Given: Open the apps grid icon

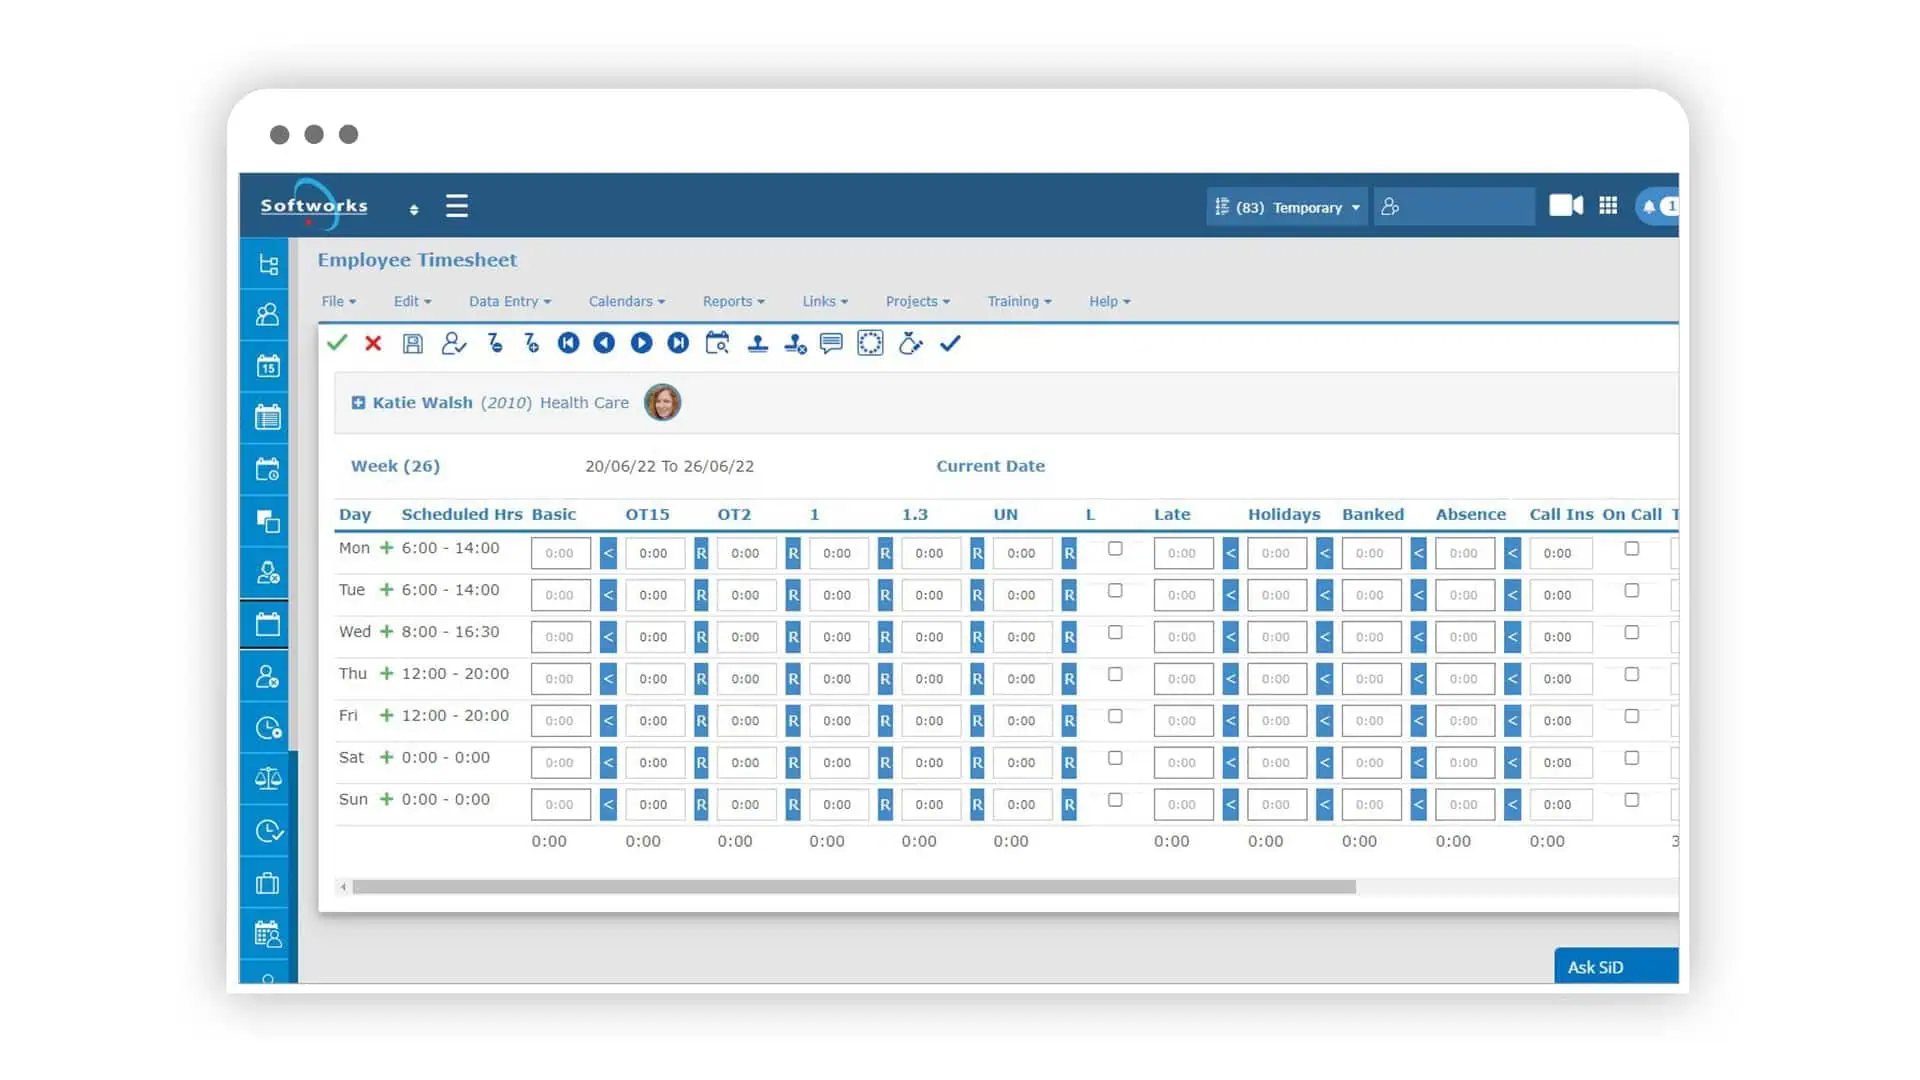Looking at the screenshot, I should pyautogui.click(x=1608, y=206).
